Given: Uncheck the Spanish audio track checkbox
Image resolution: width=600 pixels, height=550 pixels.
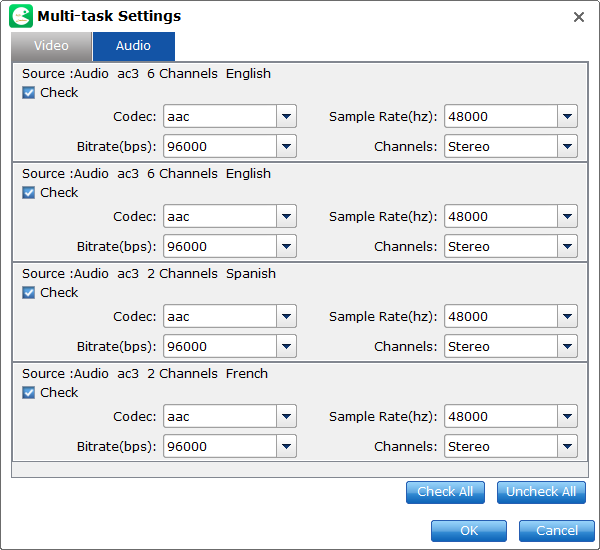Looking at the screenshot, I should [x=28, y=292].
